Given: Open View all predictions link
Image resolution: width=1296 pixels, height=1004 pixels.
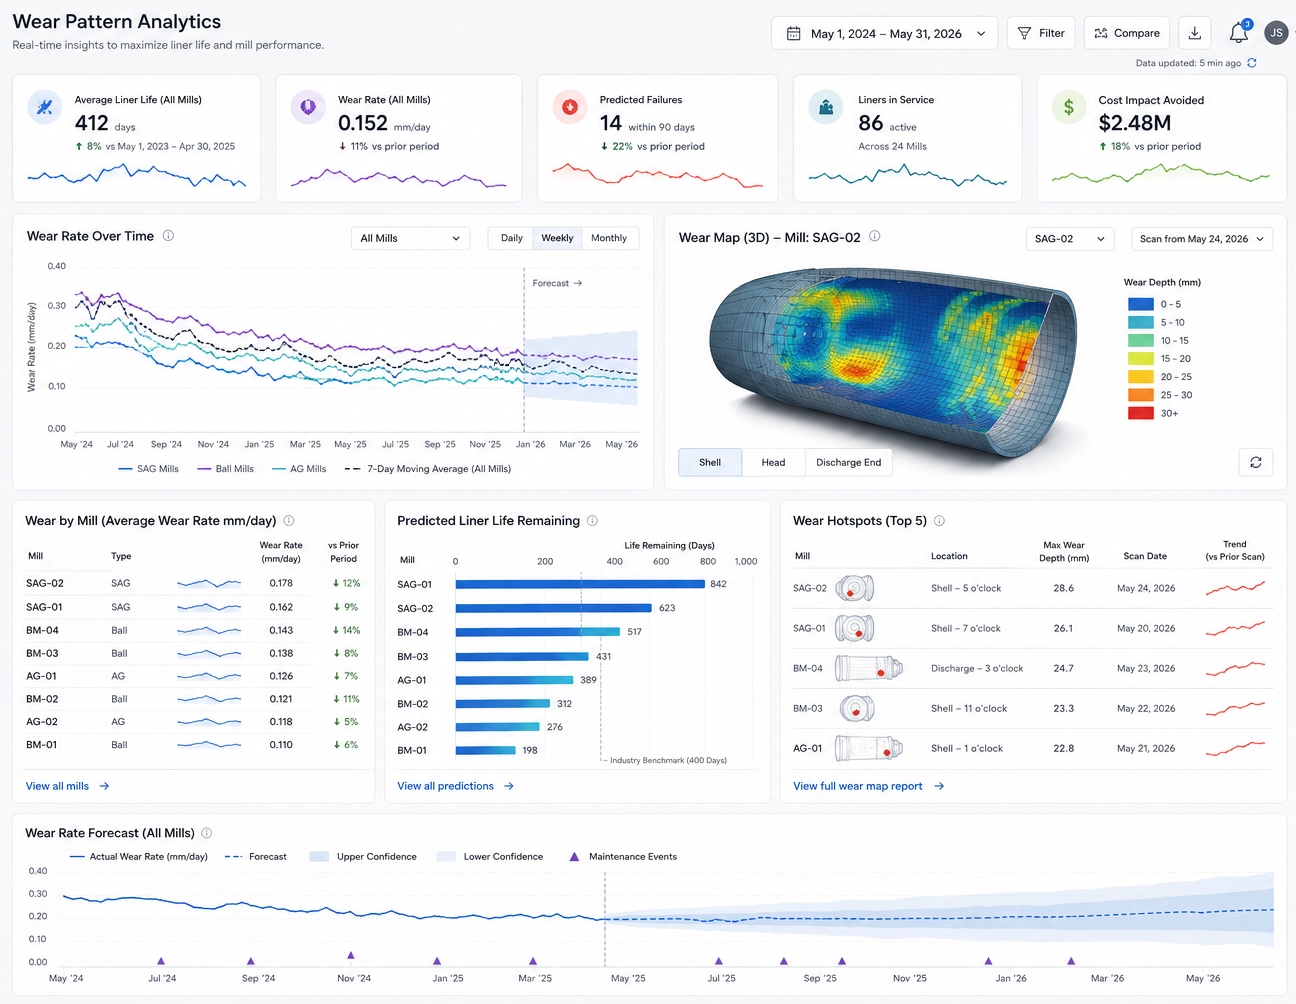Looking at the screenshot, I should 445,786.
